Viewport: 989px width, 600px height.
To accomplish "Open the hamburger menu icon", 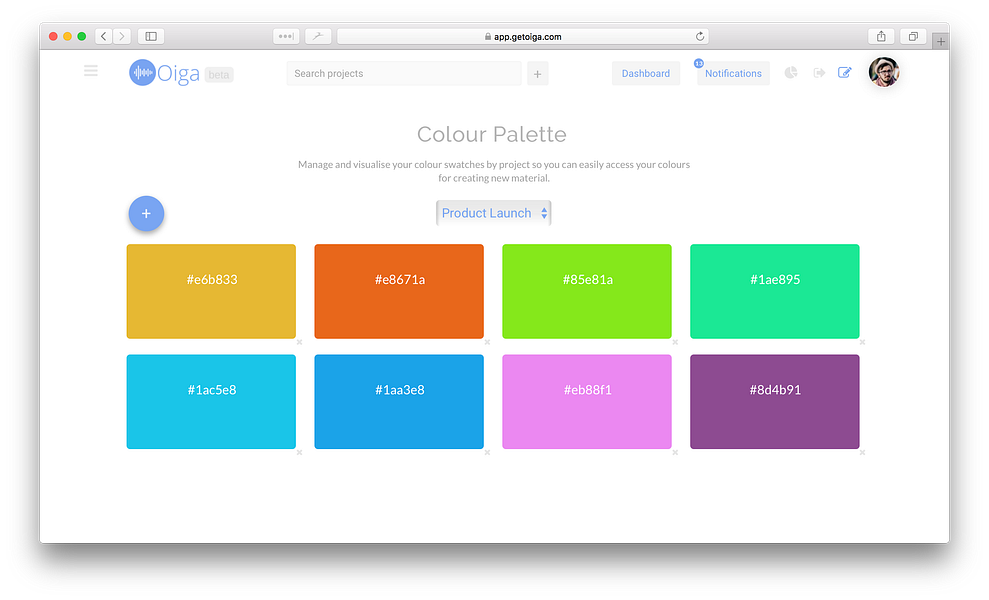I will 91,71.
